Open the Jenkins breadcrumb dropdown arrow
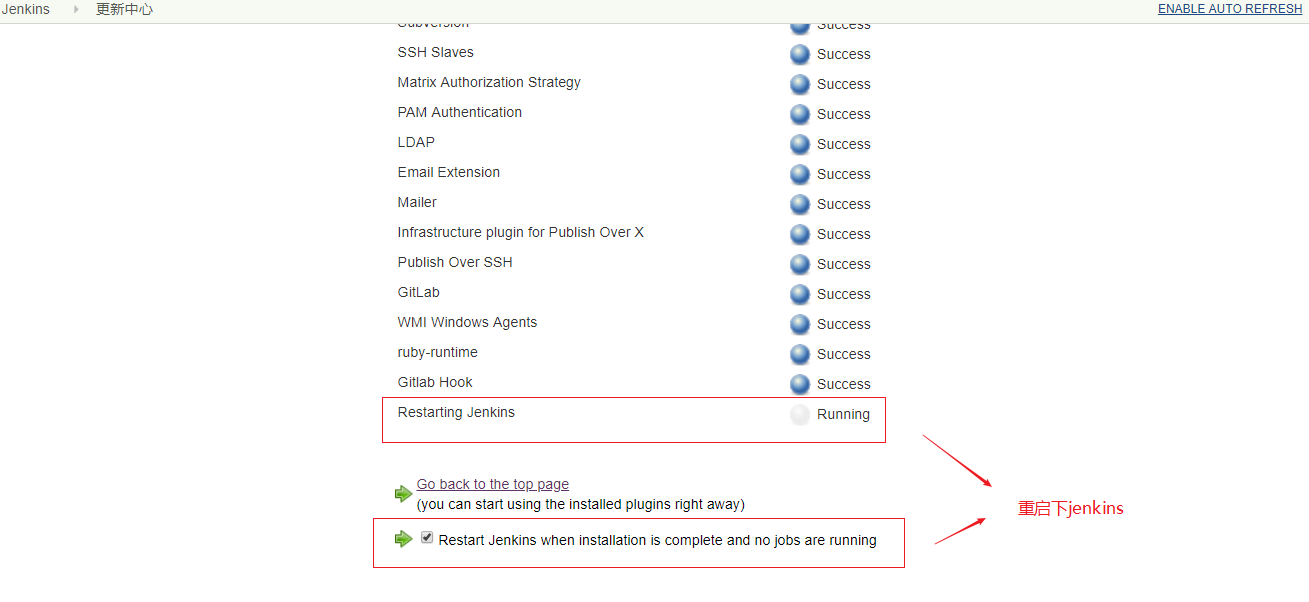The width and height of the screenshot is (1309, 602). [75, 9]
